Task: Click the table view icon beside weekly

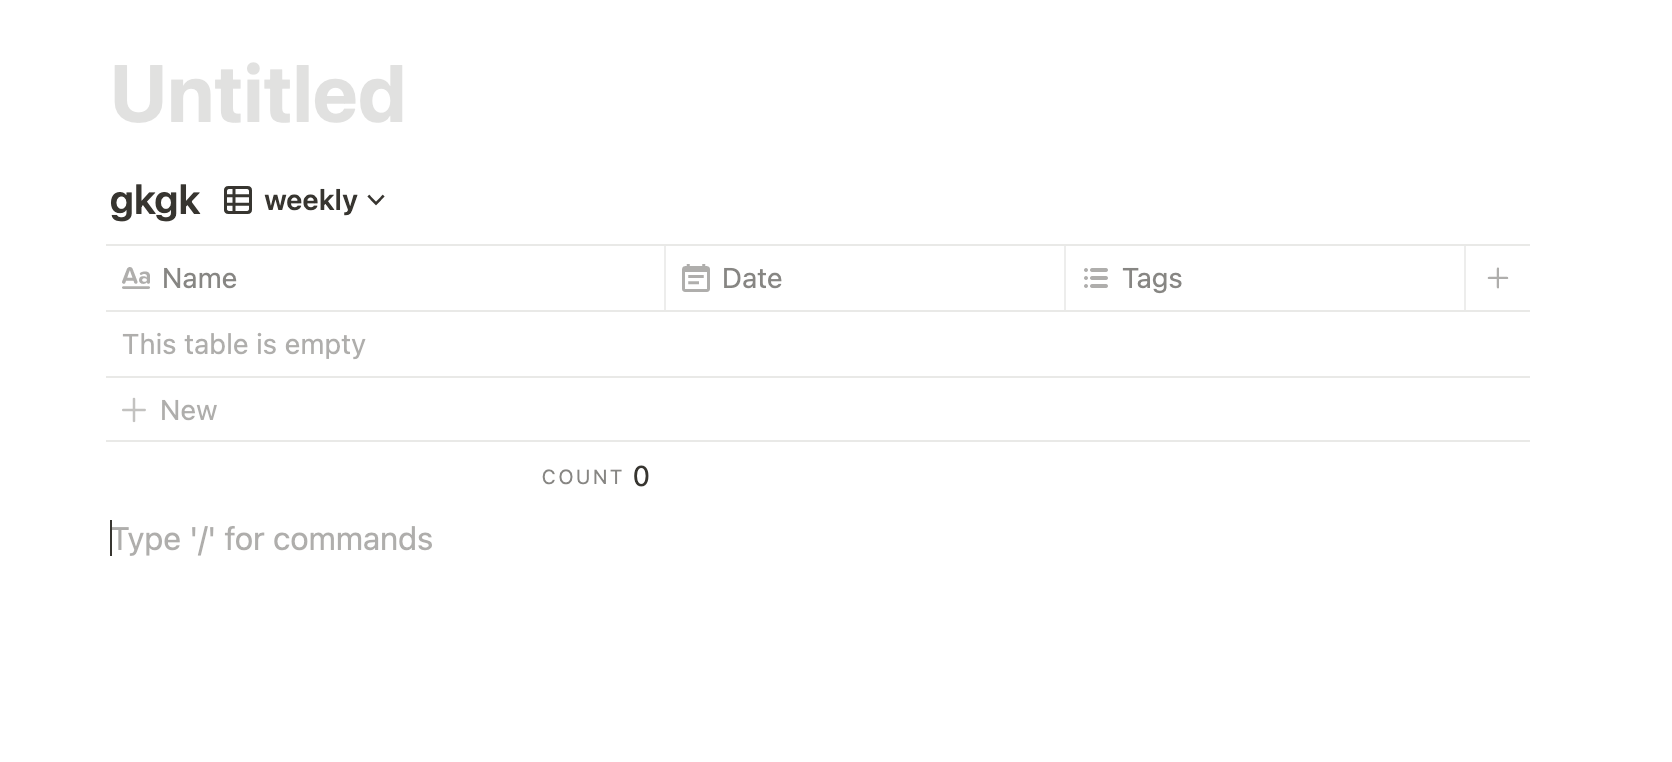Action: (x=237, y=200)
